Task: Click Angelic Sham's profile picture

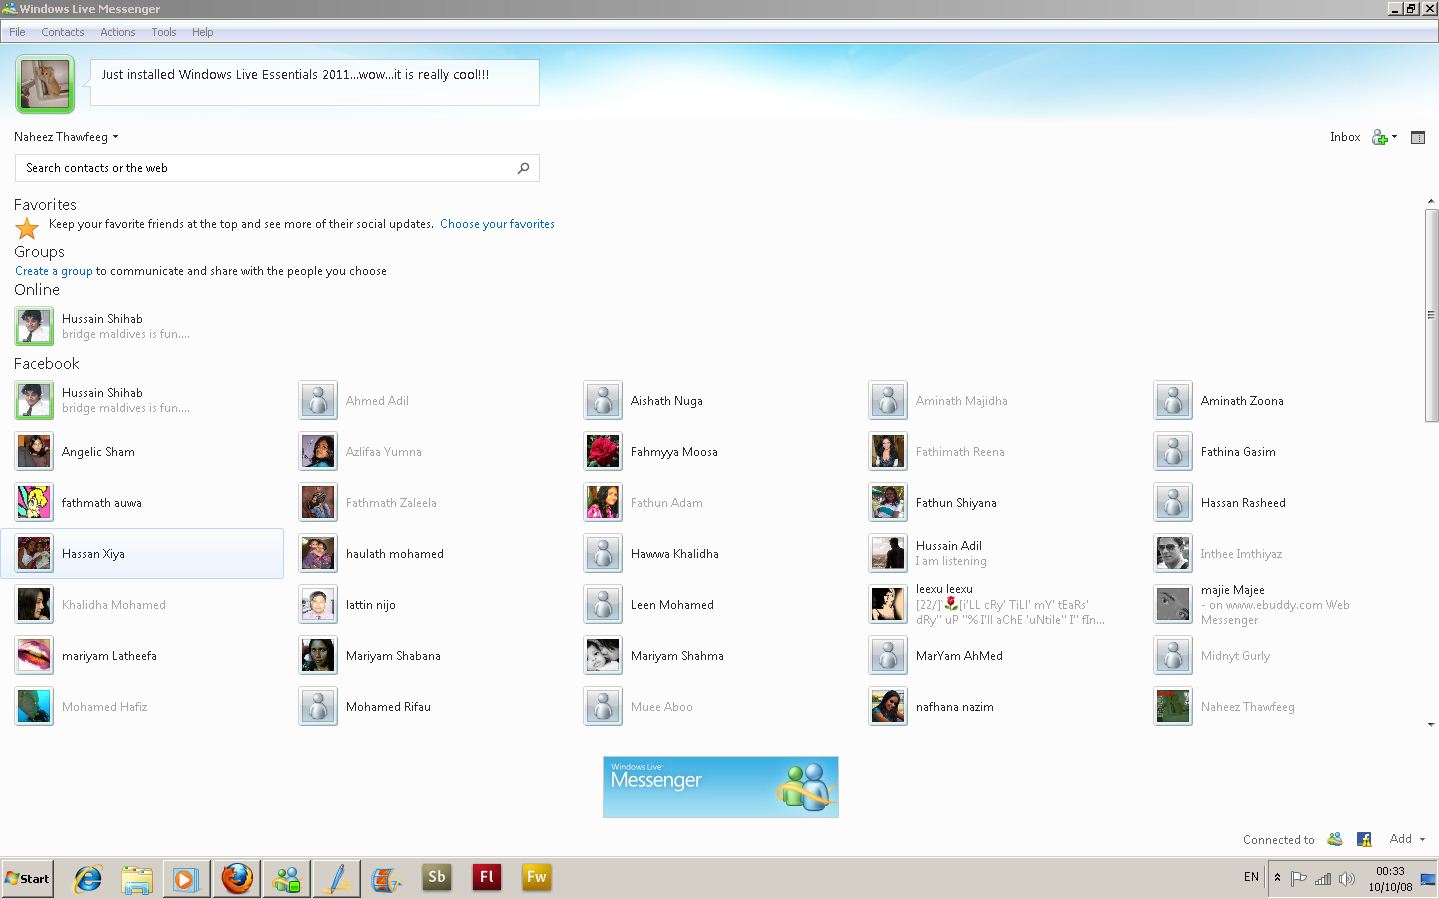Action: [x=34, y=452]
